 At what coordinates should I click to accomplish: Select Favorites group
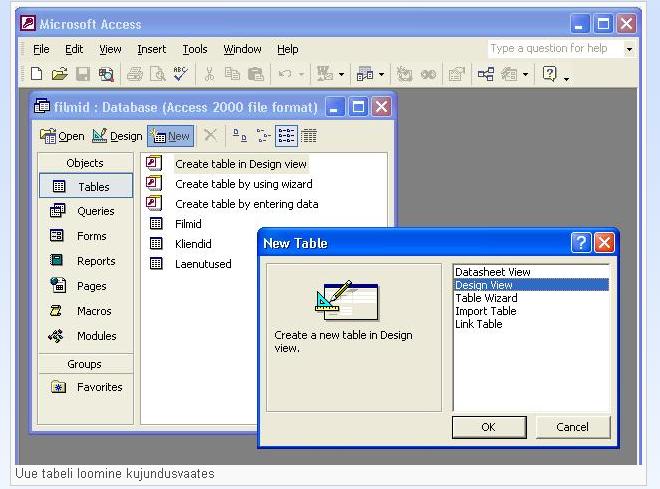(86, 387)
